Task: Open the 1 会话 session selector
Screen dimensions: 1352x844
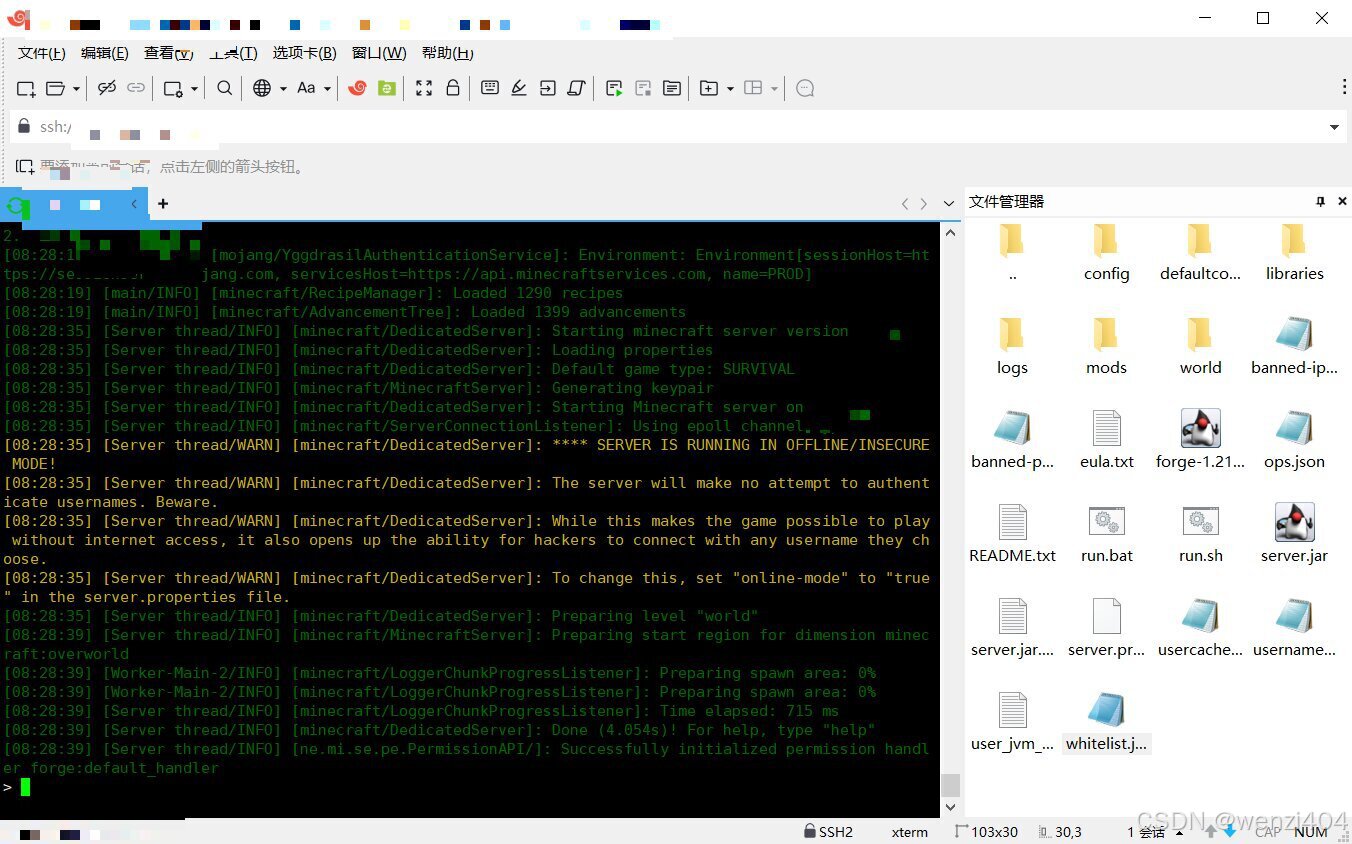Action: coord(1150,831)
